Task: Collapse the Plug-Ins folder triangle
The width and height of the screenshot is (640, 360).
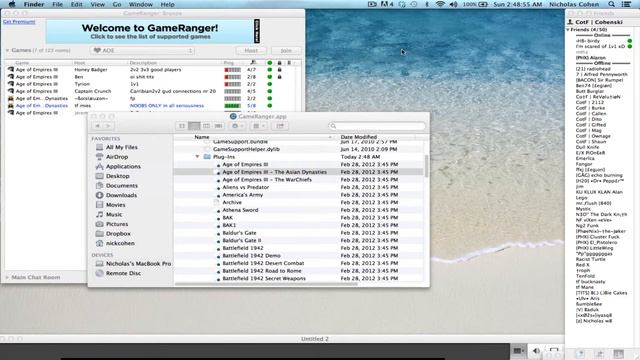Action: 198,157
